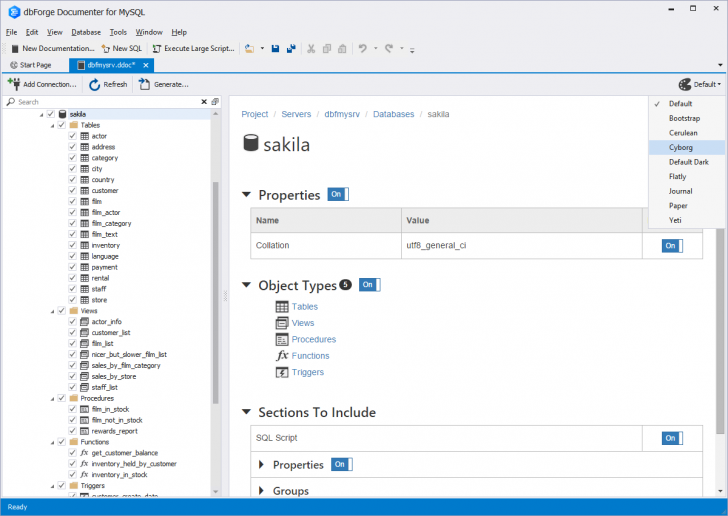Click the Project breadcrumb link
Viewport: 728px width, 516px height.
(x=254, y=114)
